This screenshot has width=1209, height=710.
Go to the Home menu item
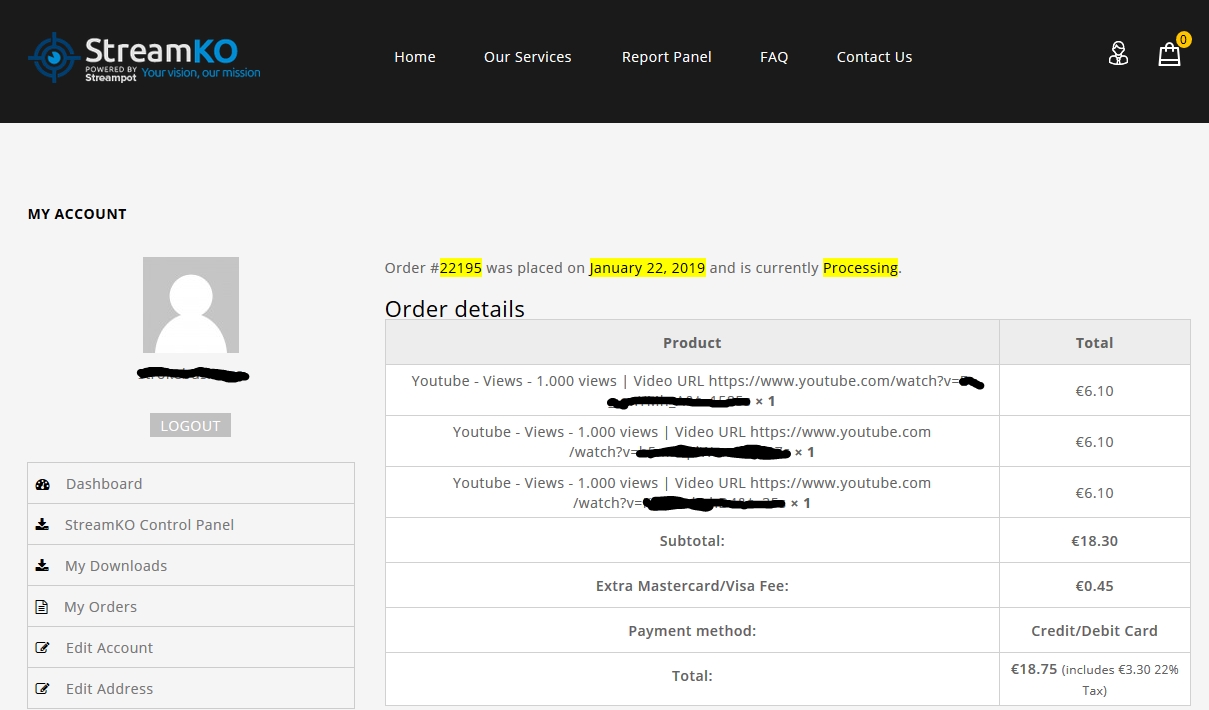[x=414, y=57]
